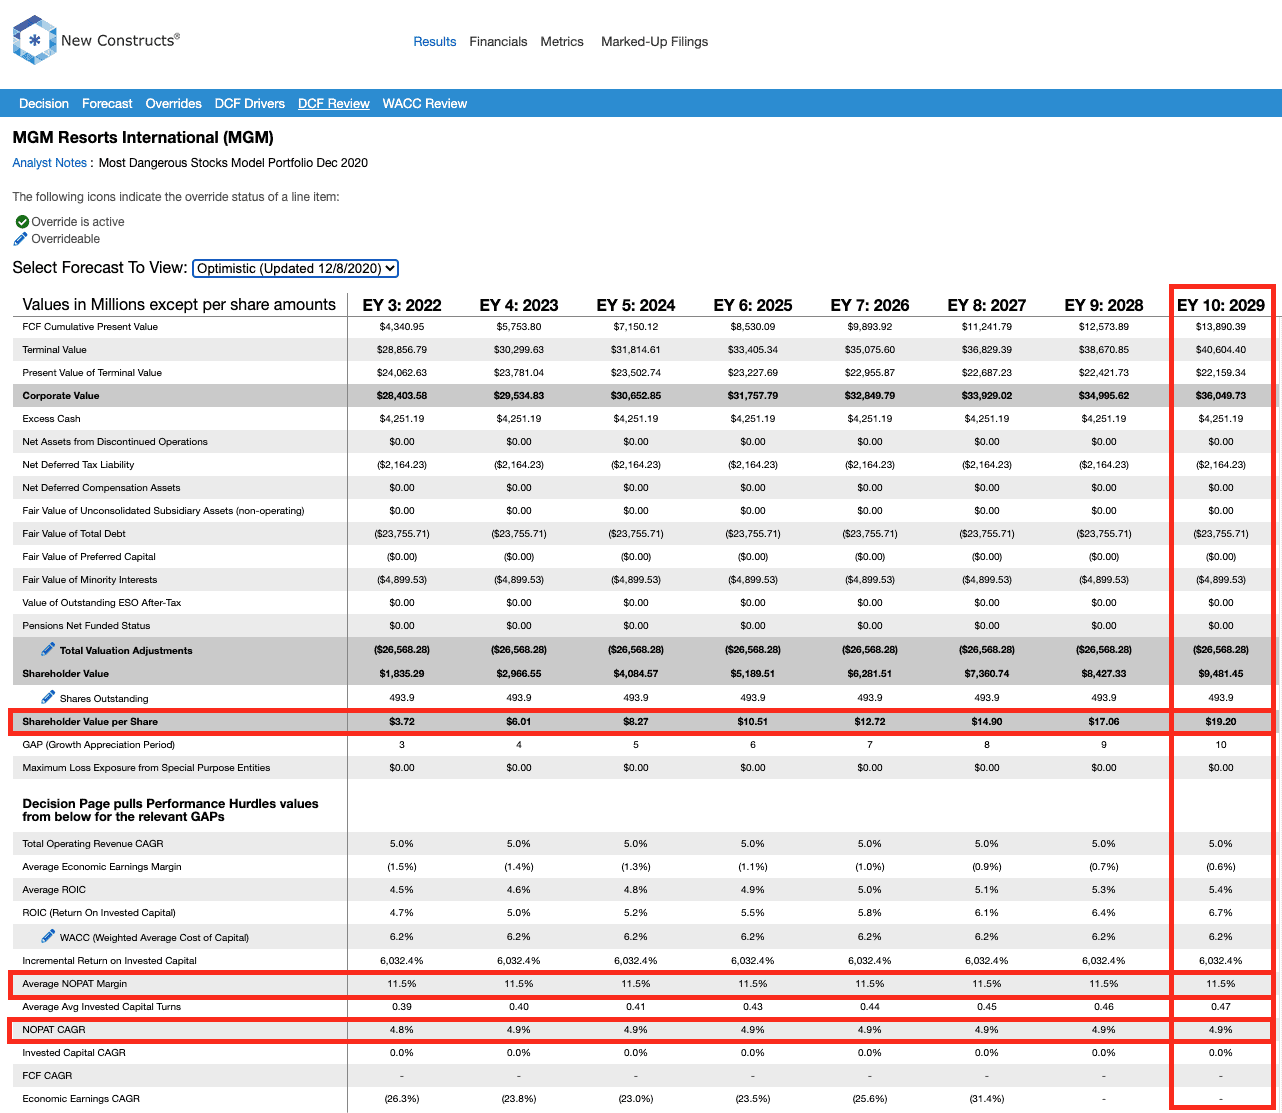The image size is (1282, 1113).
Task: Click Economic Earnings CAGR (31.4%) value
Action: [987, 1099]
